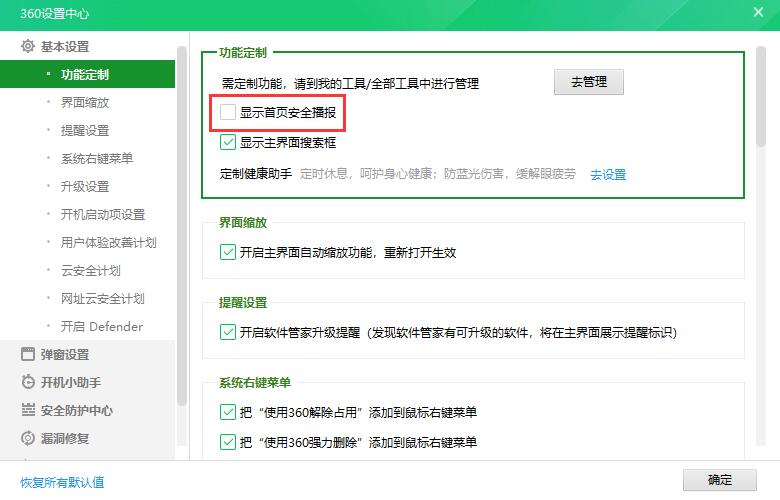Select 系统右键菜单 sidebar entry

(97, 158)
